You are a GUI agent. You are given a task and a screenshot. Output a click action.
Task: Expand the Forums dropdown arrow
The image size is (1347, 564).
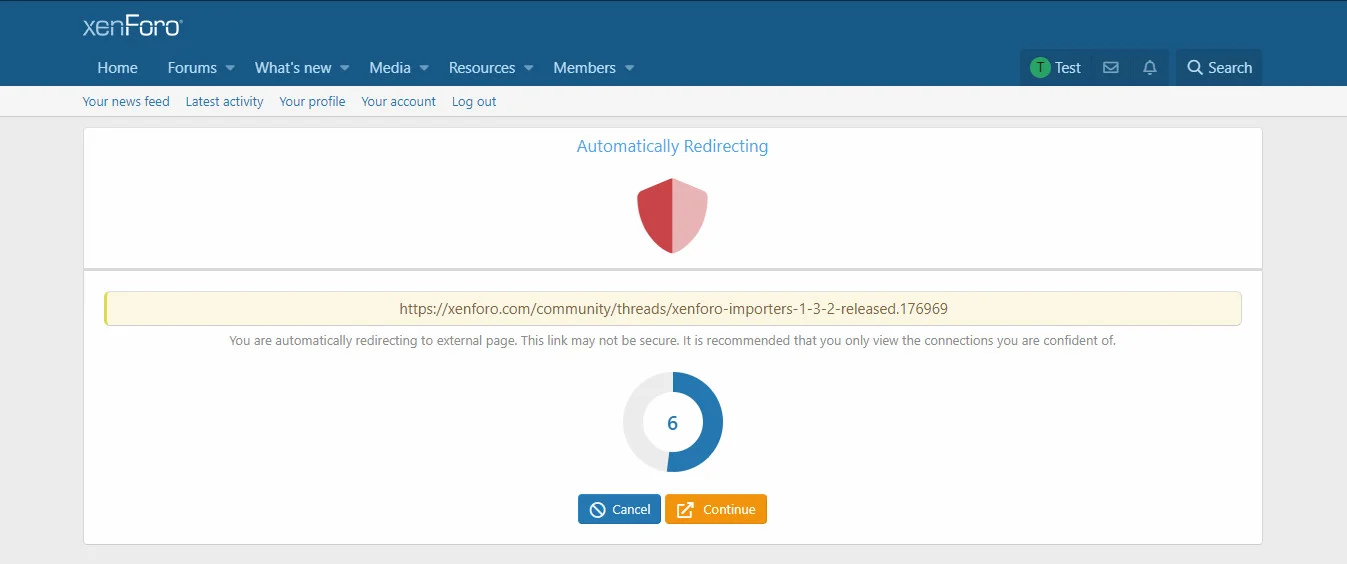[x=230, y=68]
